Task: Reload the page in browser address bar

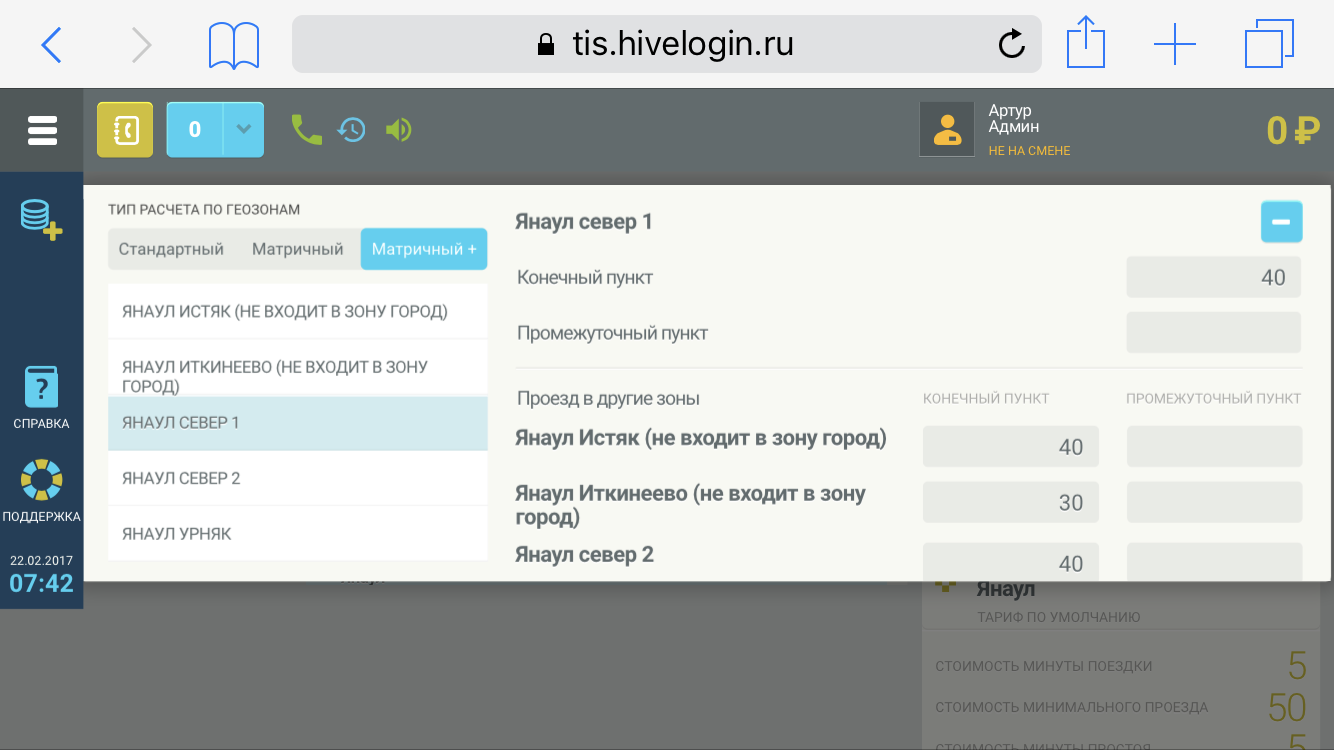Action: click(1011, 44)
